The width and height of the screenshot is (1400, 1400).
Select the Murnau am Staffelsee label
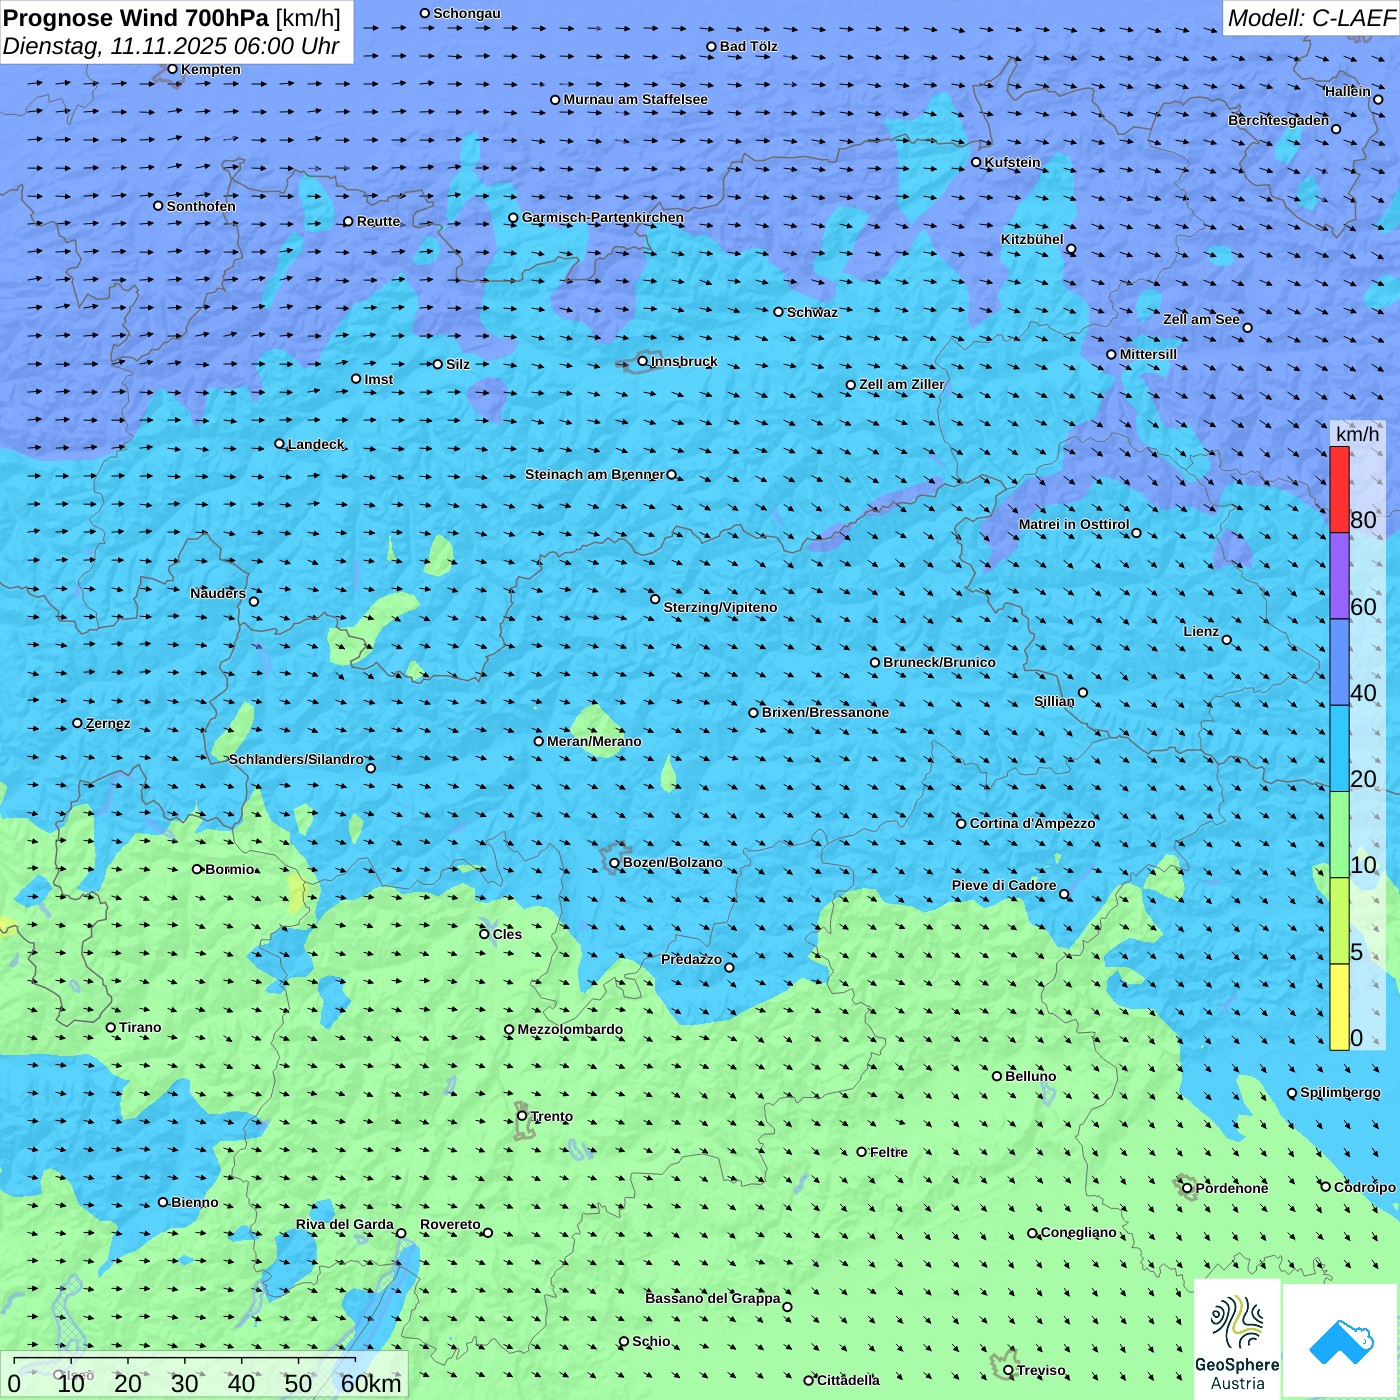(635, 99)
